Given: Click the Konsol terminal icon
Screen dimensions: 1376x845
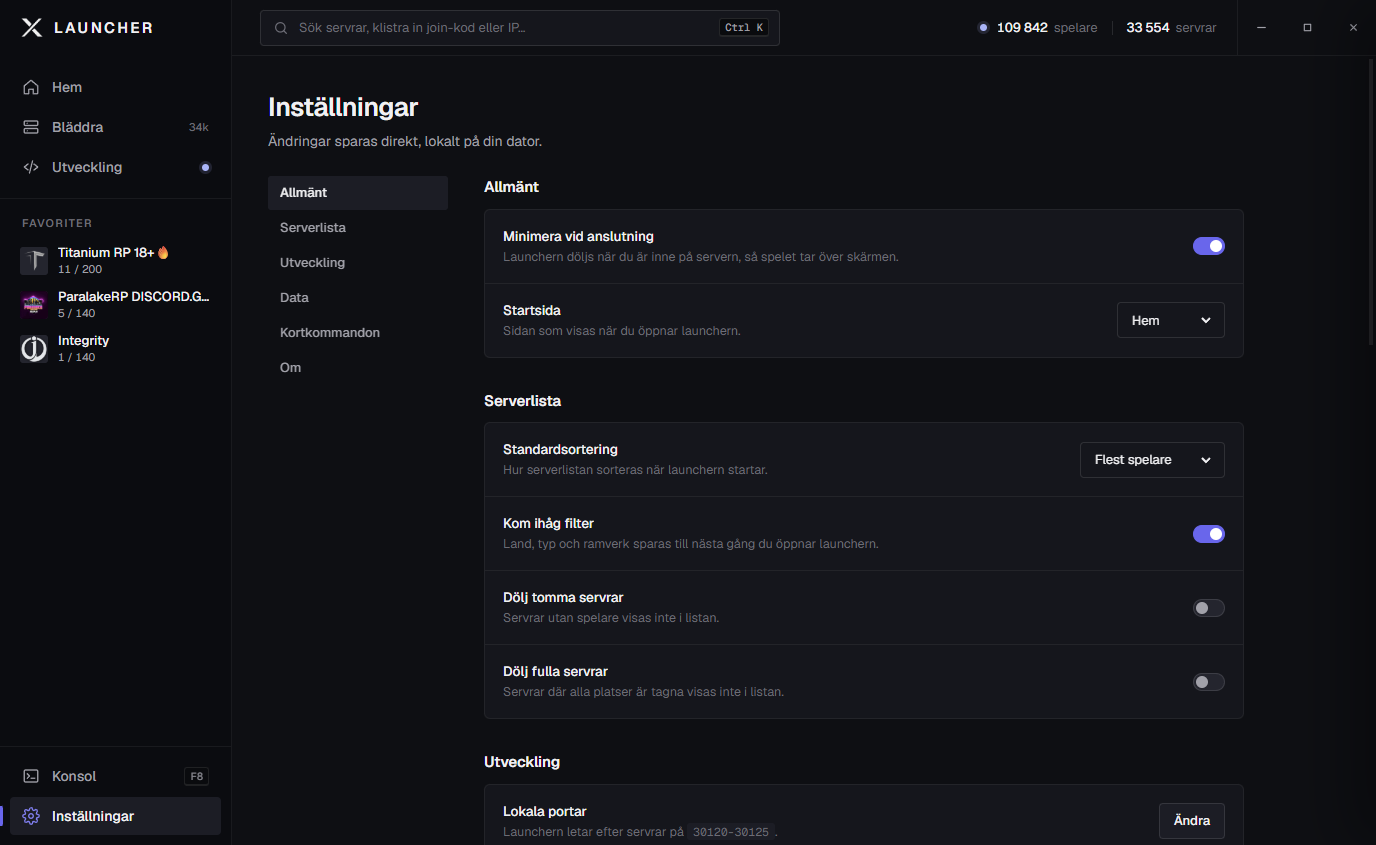Looking at the screenshot, I should [31, 776].
